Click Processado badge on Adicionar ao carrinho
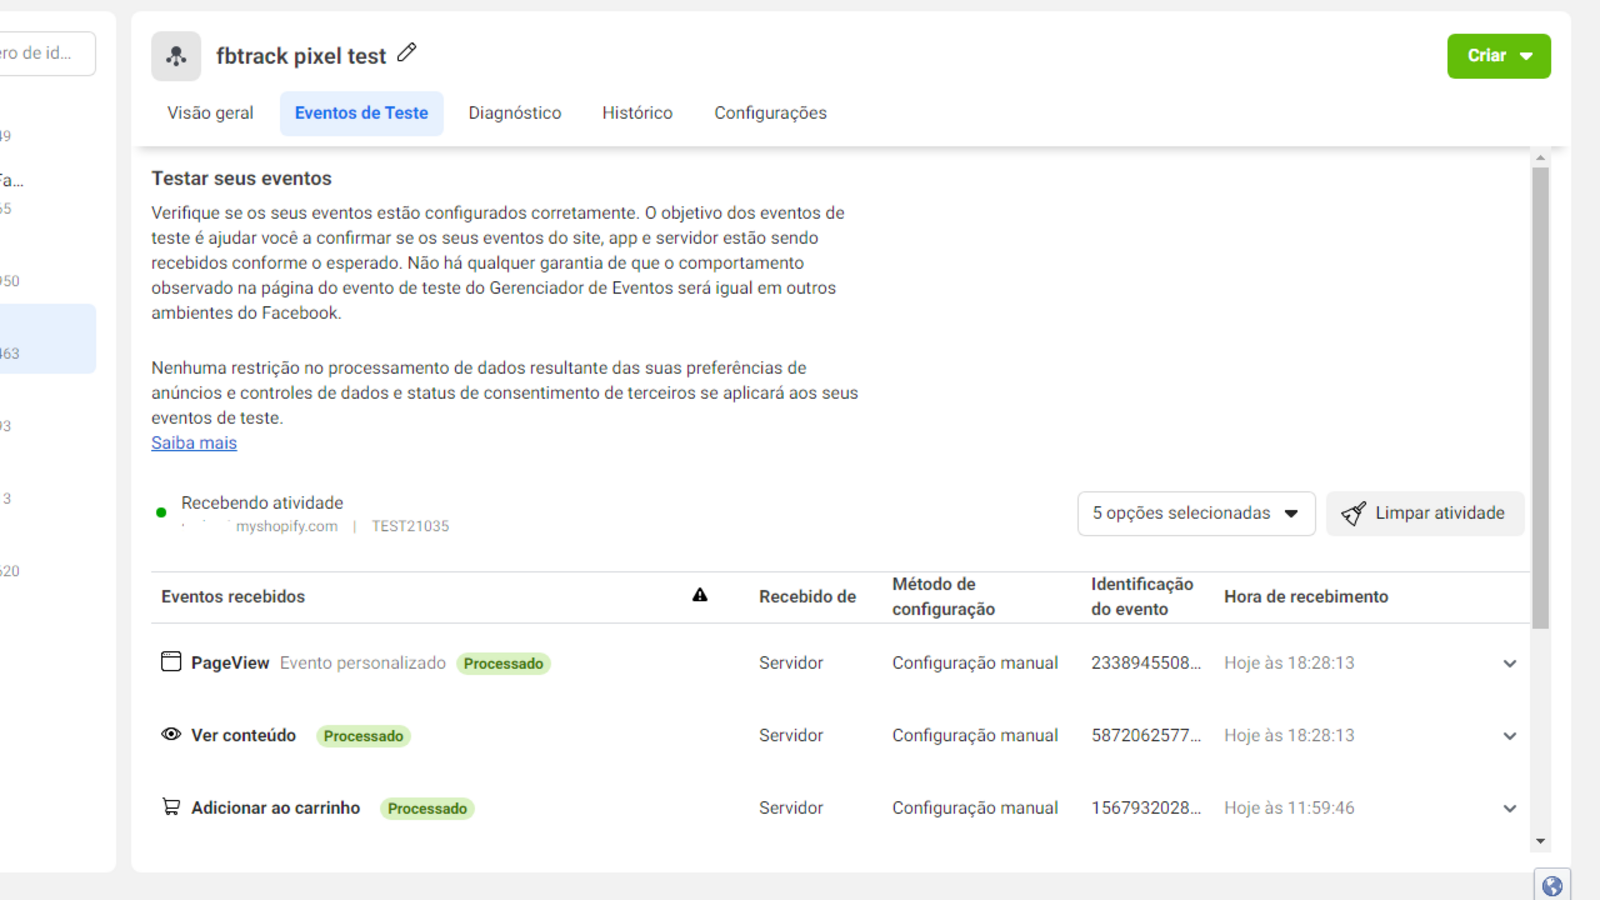 tap(427, 808)
